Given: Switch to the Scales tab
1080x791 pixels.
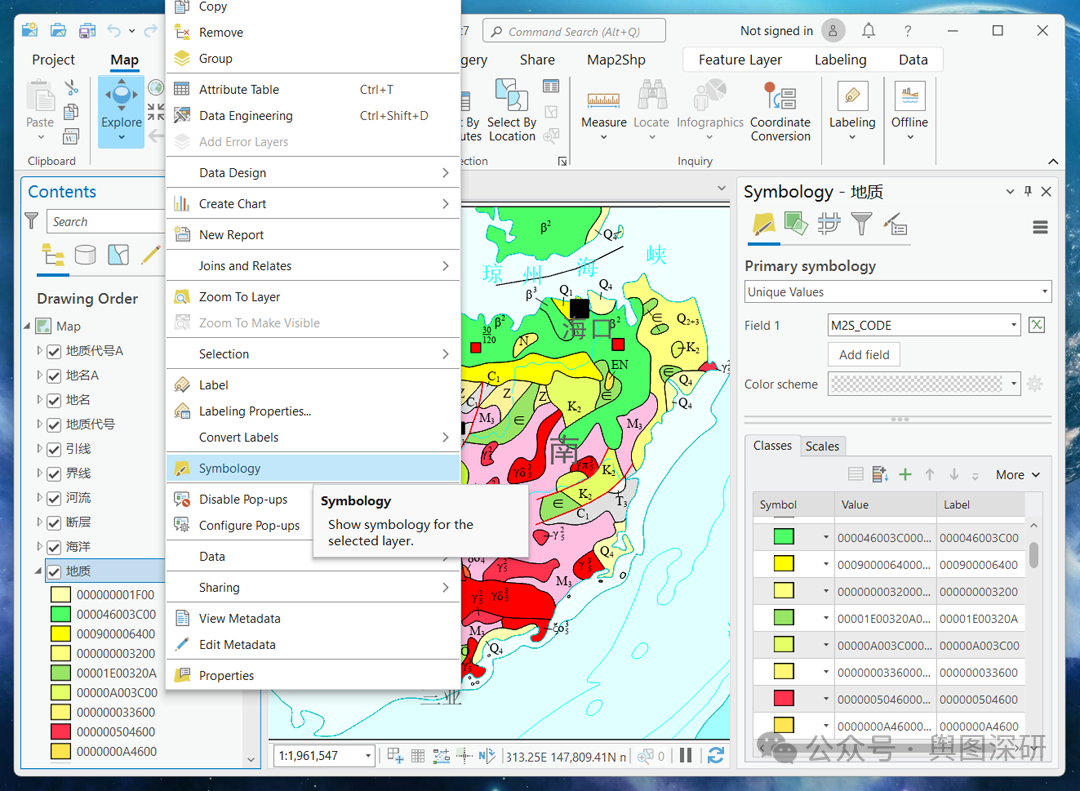Looking at the screenshot, I should [x=822, y=446].
